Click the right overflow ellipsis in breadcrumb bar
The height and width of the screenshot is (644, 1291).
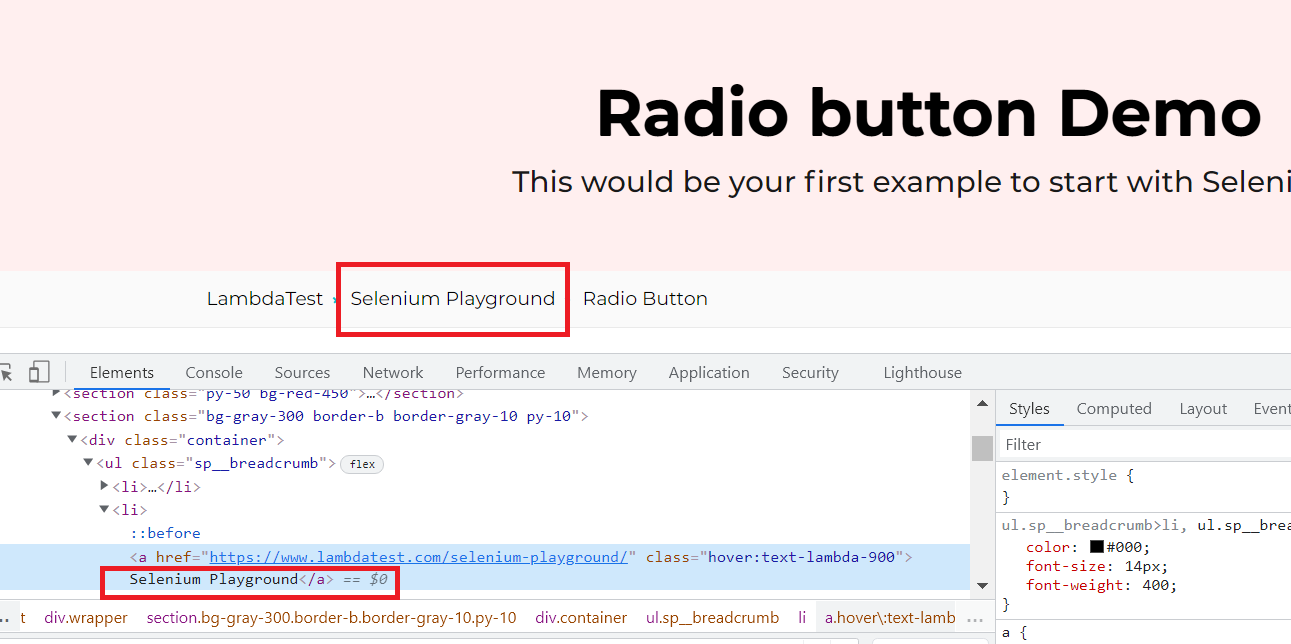(977, 617)
